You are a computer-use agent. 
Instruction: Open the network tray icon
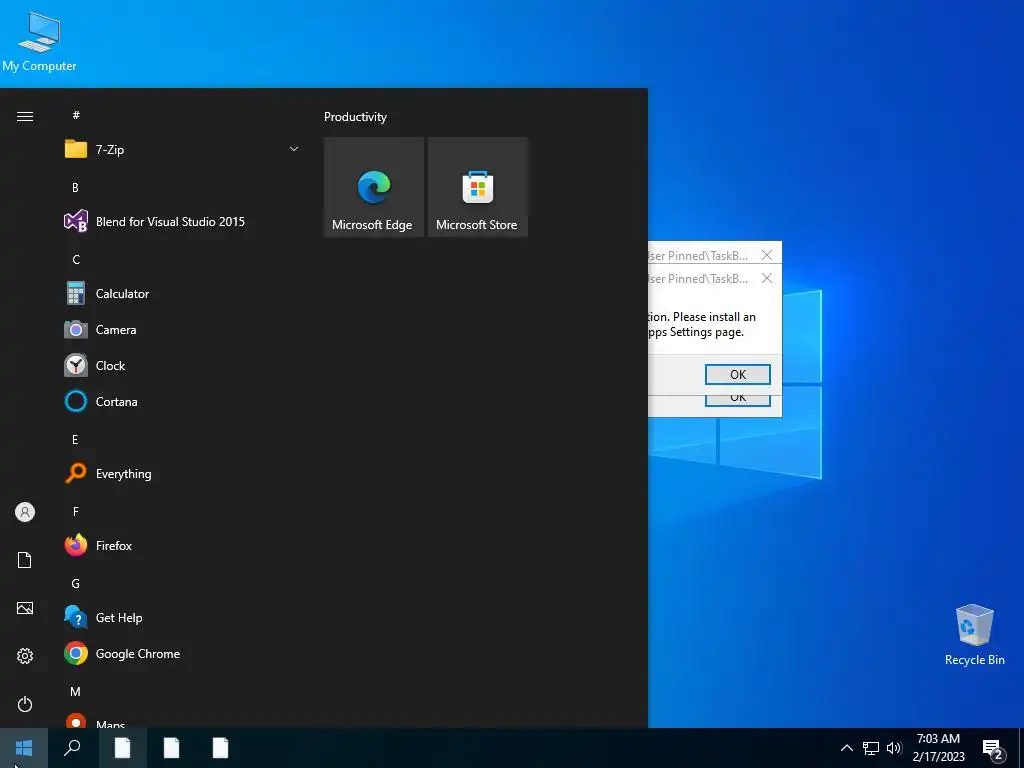871,748
